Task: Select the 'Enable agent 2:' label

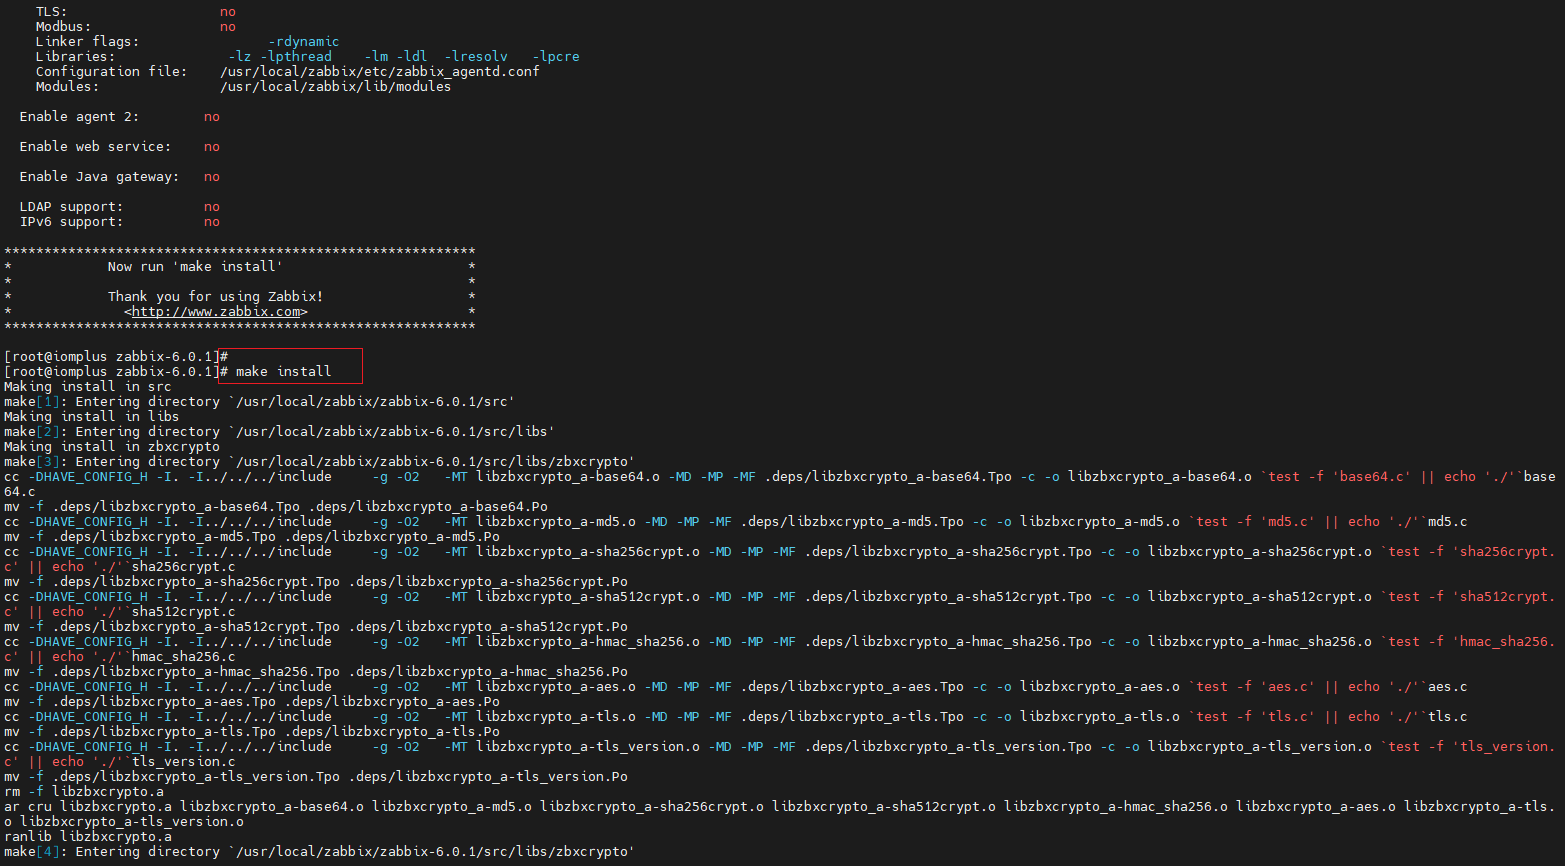Action: point(79,117)
